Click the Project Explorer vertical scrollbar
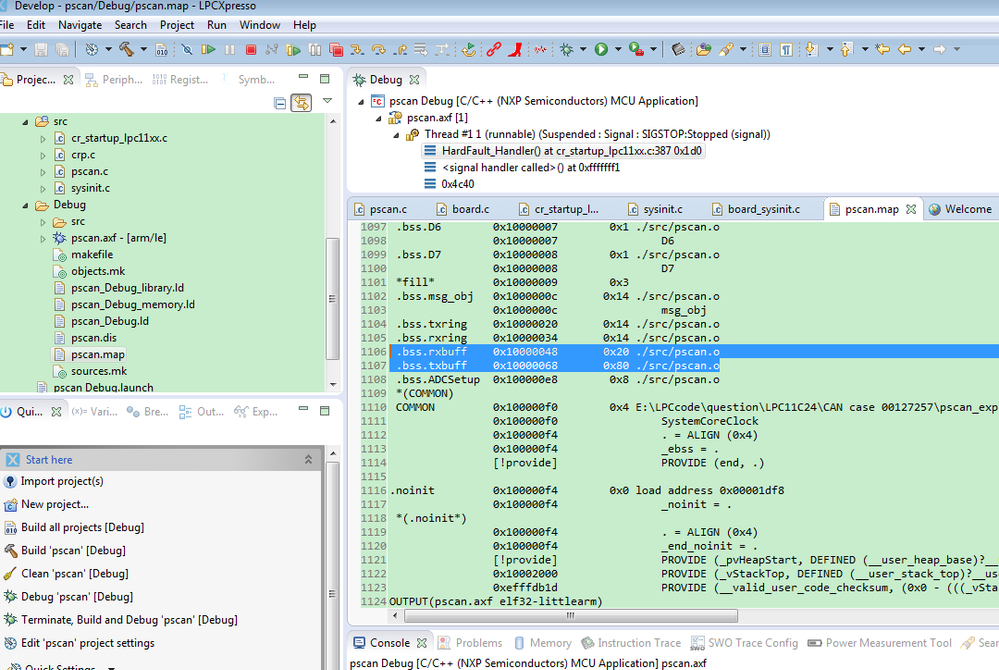The width and height of the screenshot is (999, 670). tap(333, 280)
